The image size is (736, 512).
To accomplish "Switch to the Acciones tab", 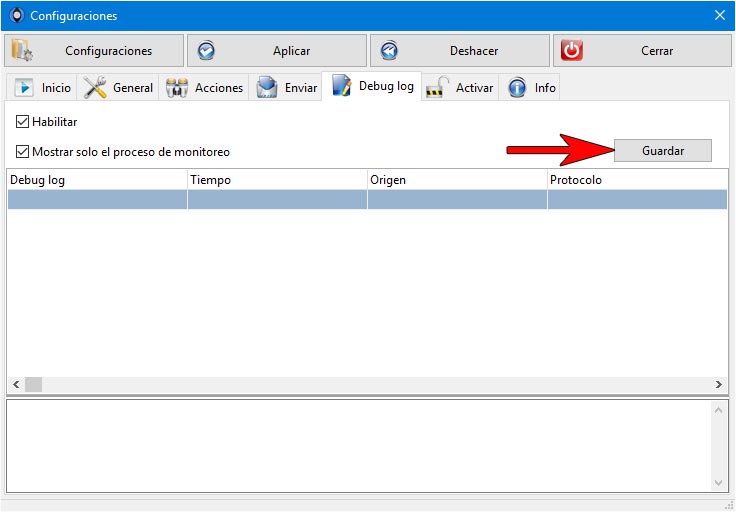I will tap(204, 87).
